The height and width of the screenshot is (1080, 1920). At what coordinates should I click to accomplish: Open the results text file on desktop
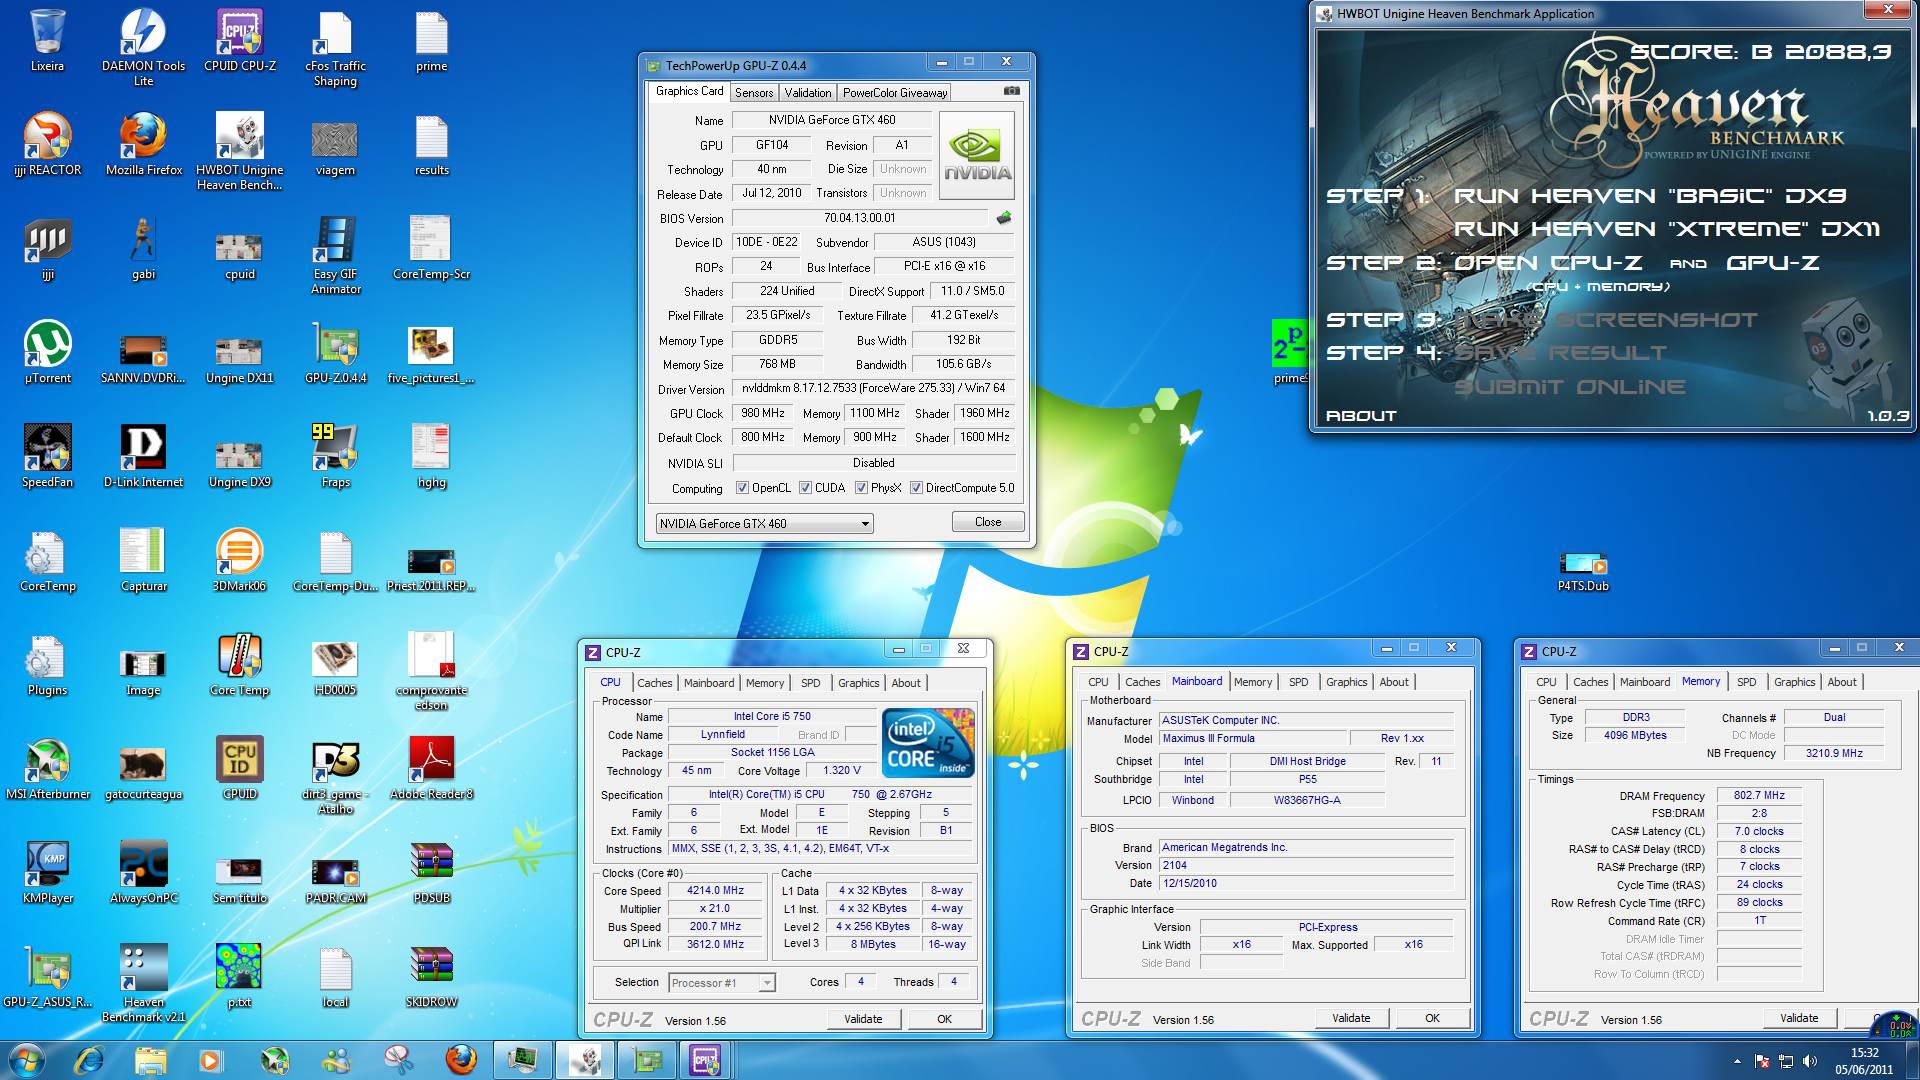[431, 146]
